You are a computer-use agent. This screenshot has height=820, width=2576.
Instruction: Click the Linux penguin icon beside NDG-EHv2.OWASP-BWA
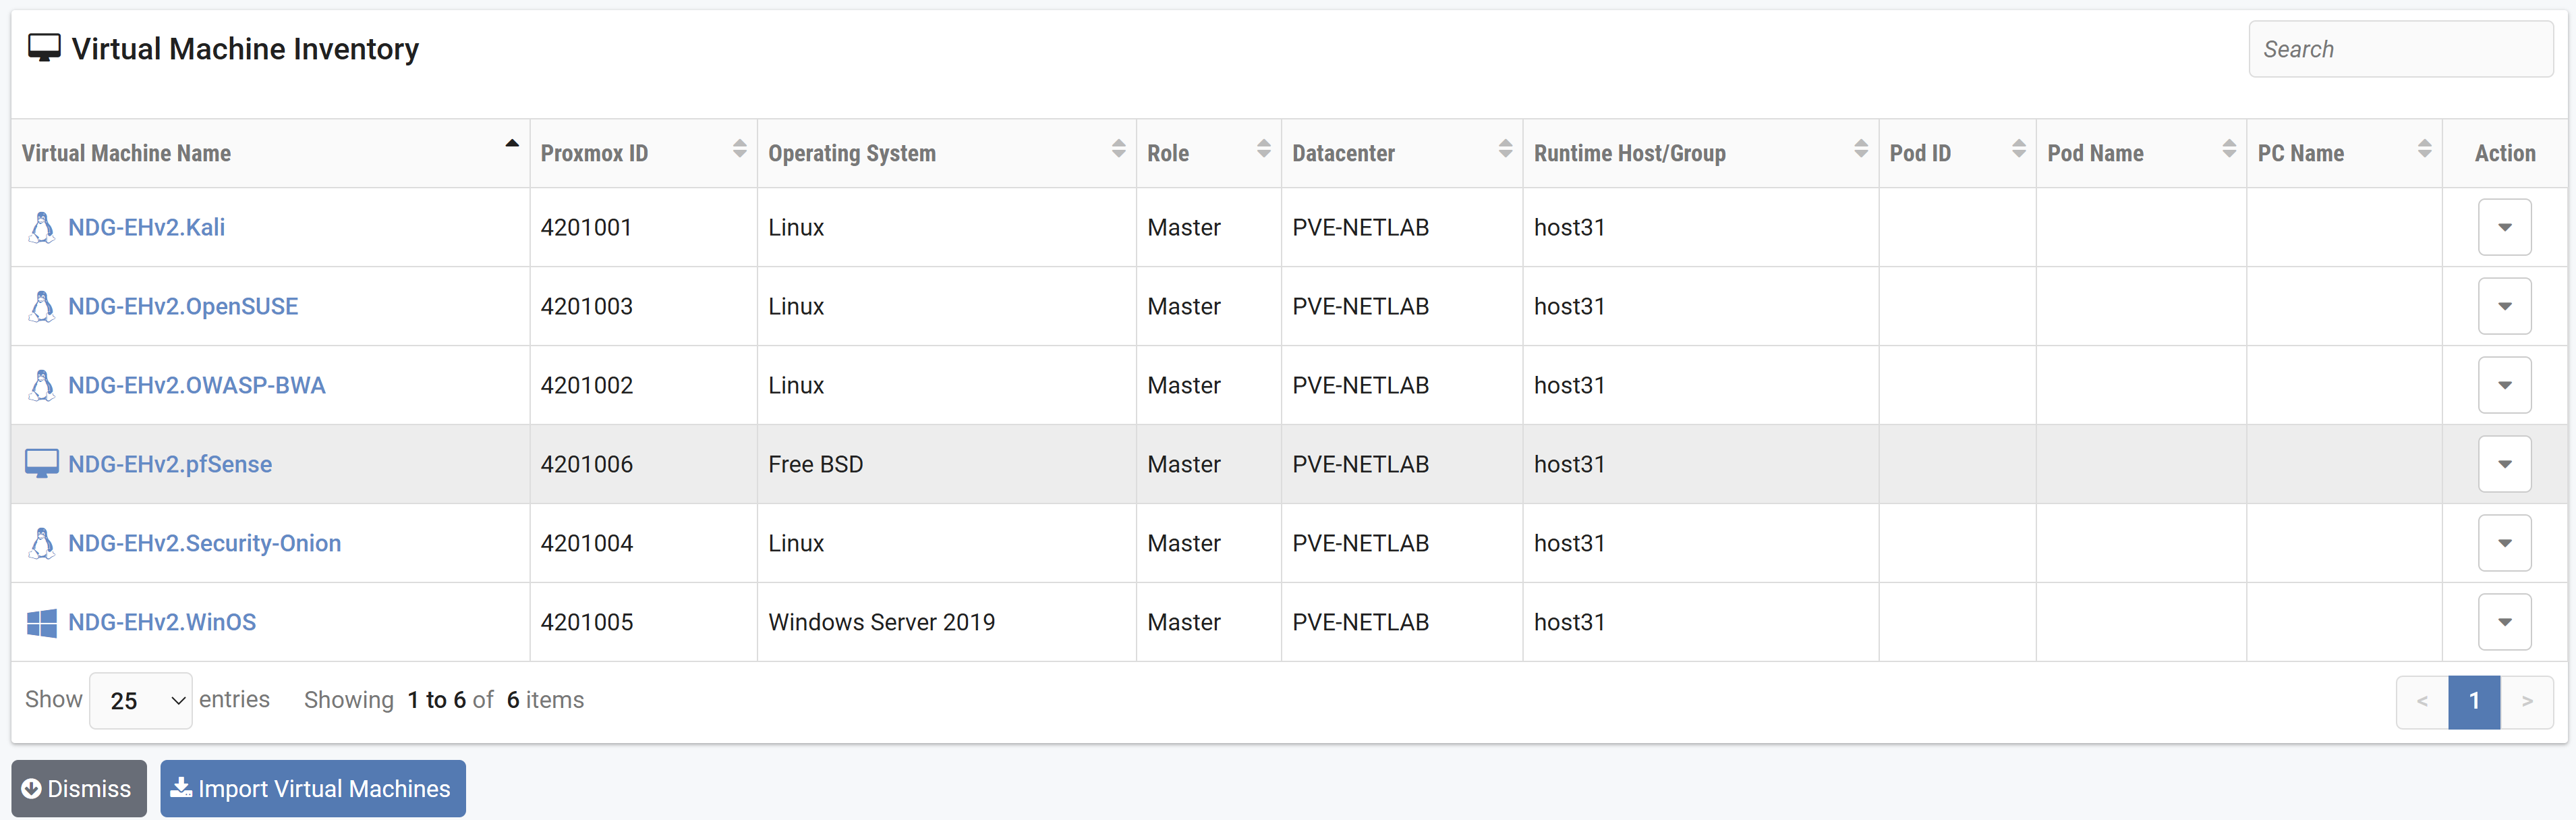42,386
